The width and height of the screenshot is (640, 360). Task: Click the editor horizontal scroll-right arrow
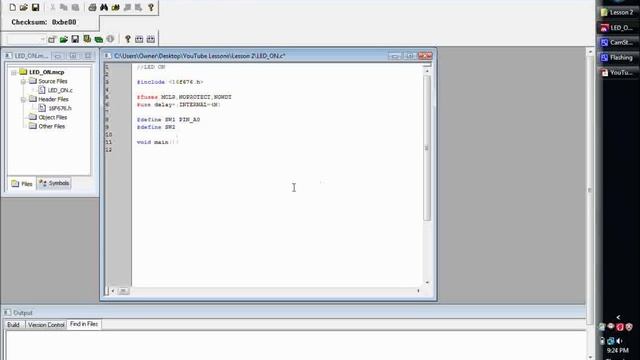[418, 291]
